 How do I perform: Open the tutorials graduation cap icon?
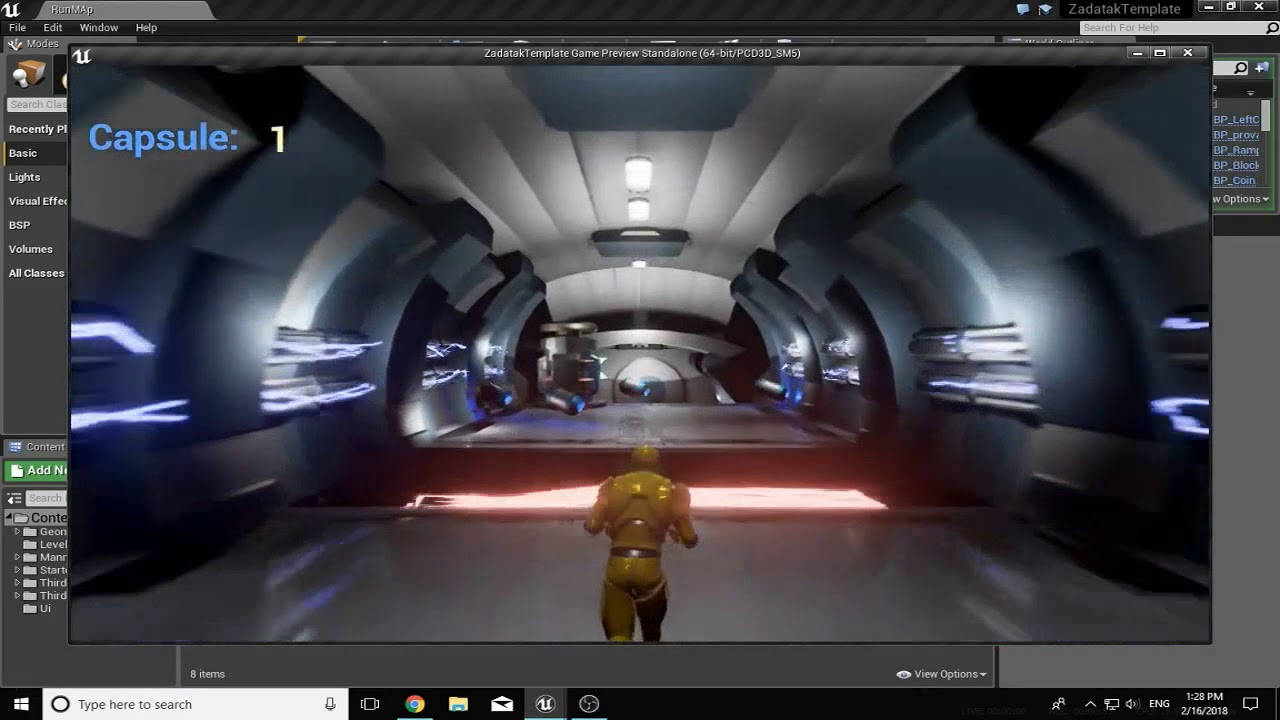pos(1046,9)
